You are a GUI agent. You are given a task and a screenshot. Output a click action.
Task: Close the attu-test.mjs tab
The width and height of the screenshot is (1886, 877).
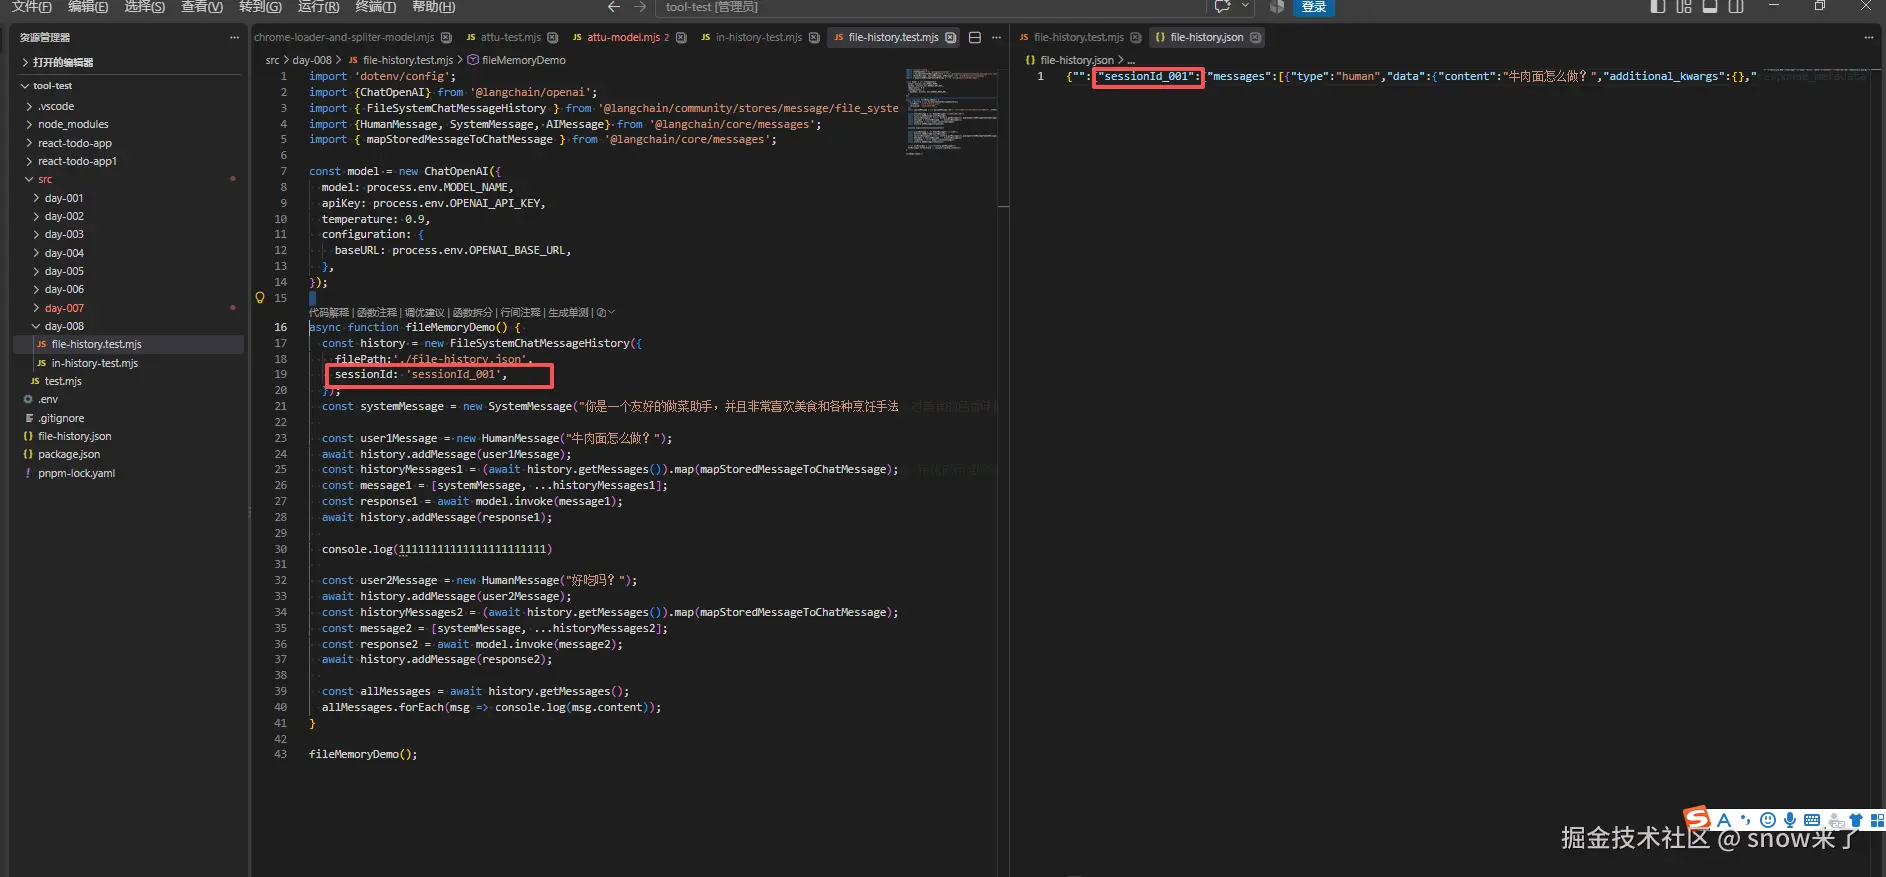point(553,37)
